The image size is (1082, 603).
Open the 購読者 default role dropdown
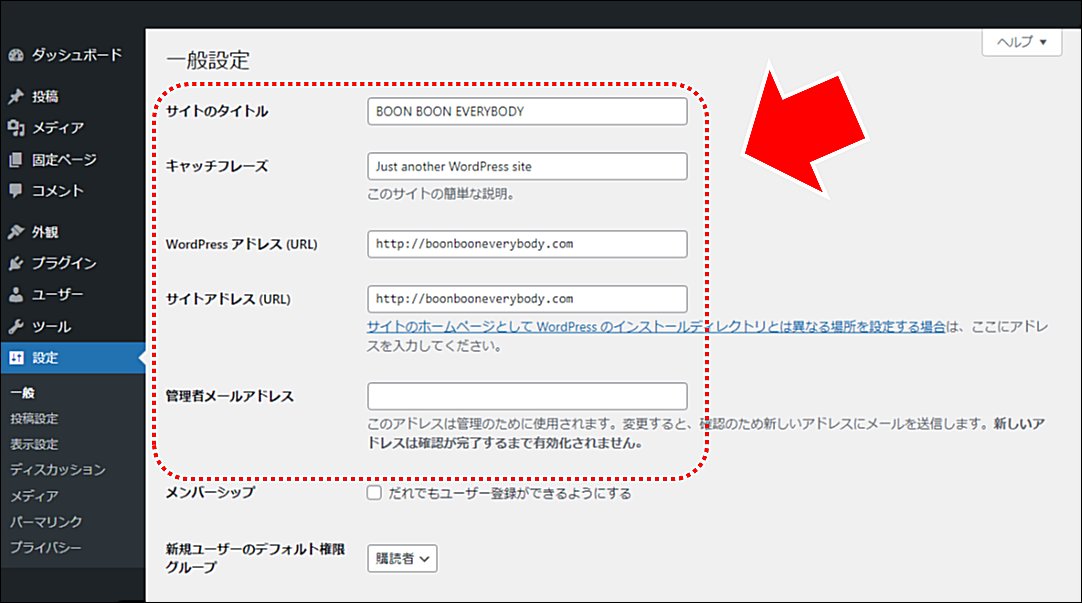tap(402, 559)
